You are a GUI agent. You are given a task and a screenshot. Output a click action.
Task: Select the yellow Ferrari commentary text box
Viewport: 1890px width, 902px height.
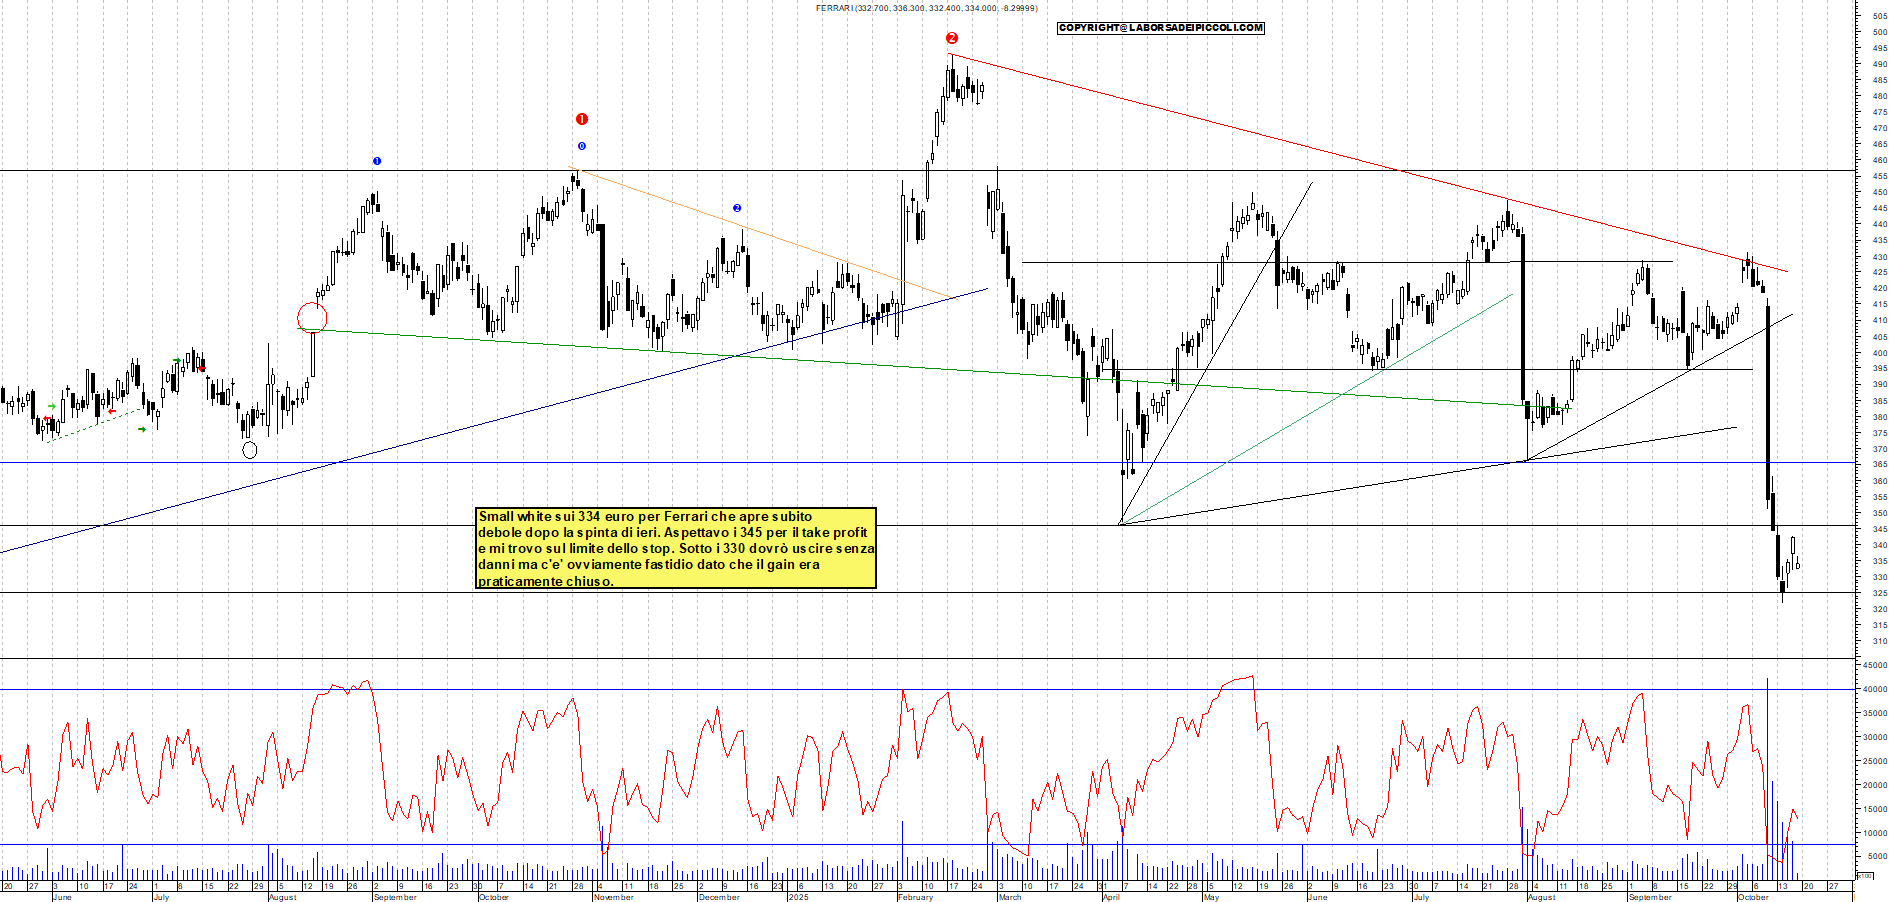pos(676,548)
